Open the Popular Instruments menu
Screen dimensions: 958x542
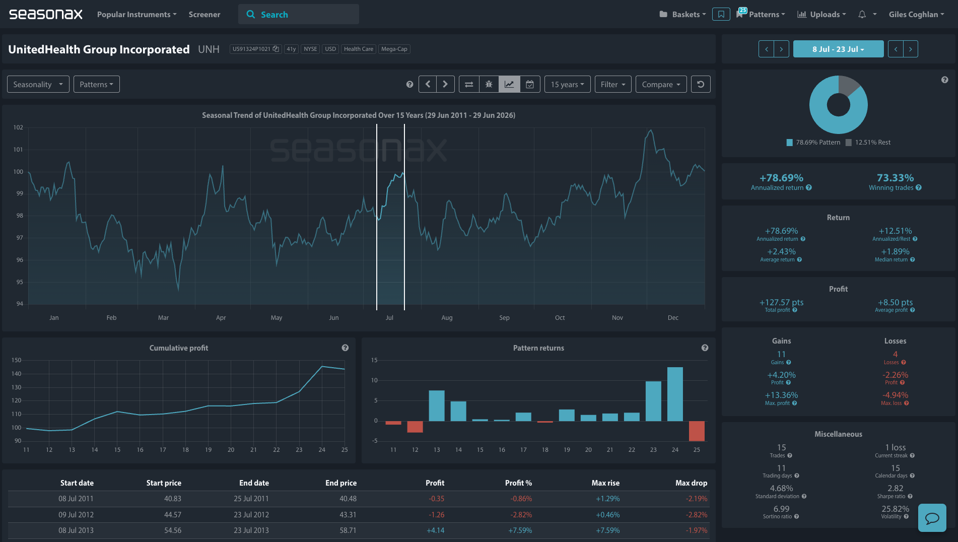(x=137, y=14)
